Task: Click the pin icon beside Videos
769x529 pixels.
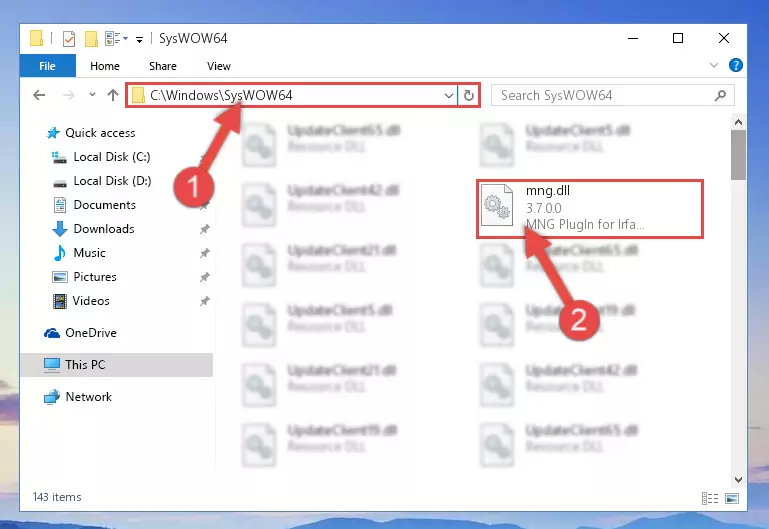Action: [x=205, y=301]
